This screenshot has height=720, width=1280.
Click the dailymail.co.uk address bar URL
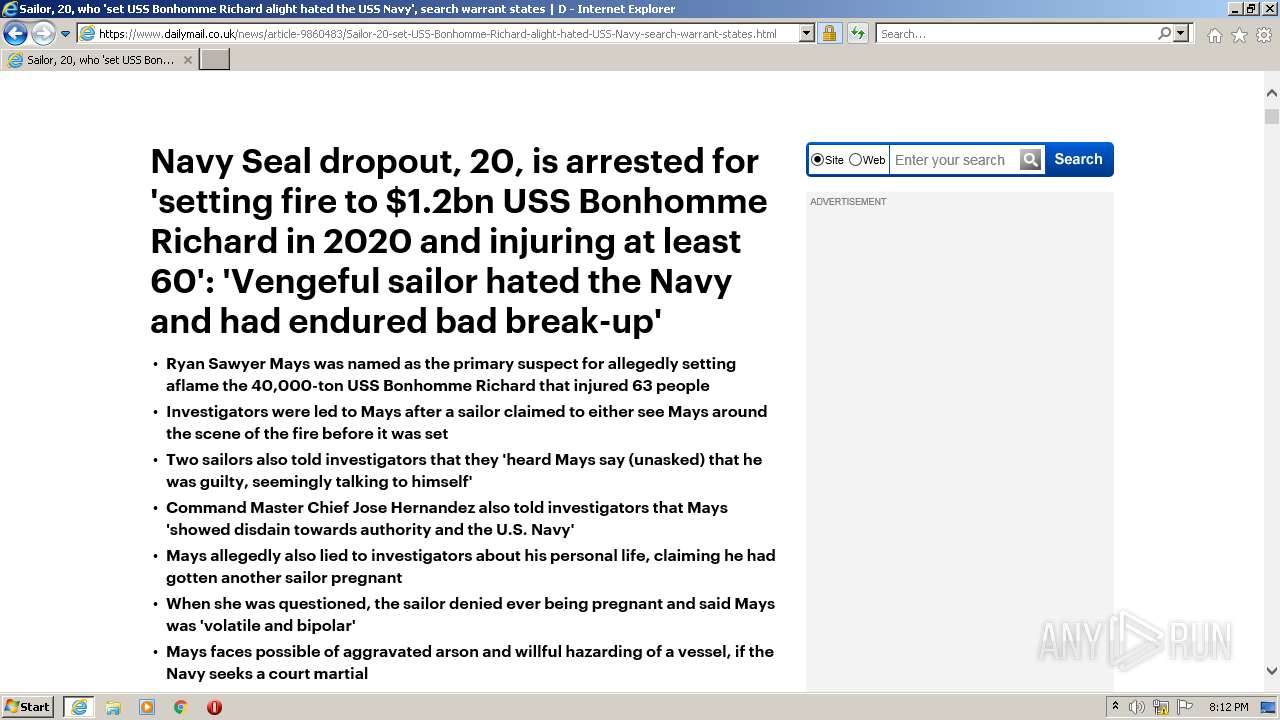437,34
